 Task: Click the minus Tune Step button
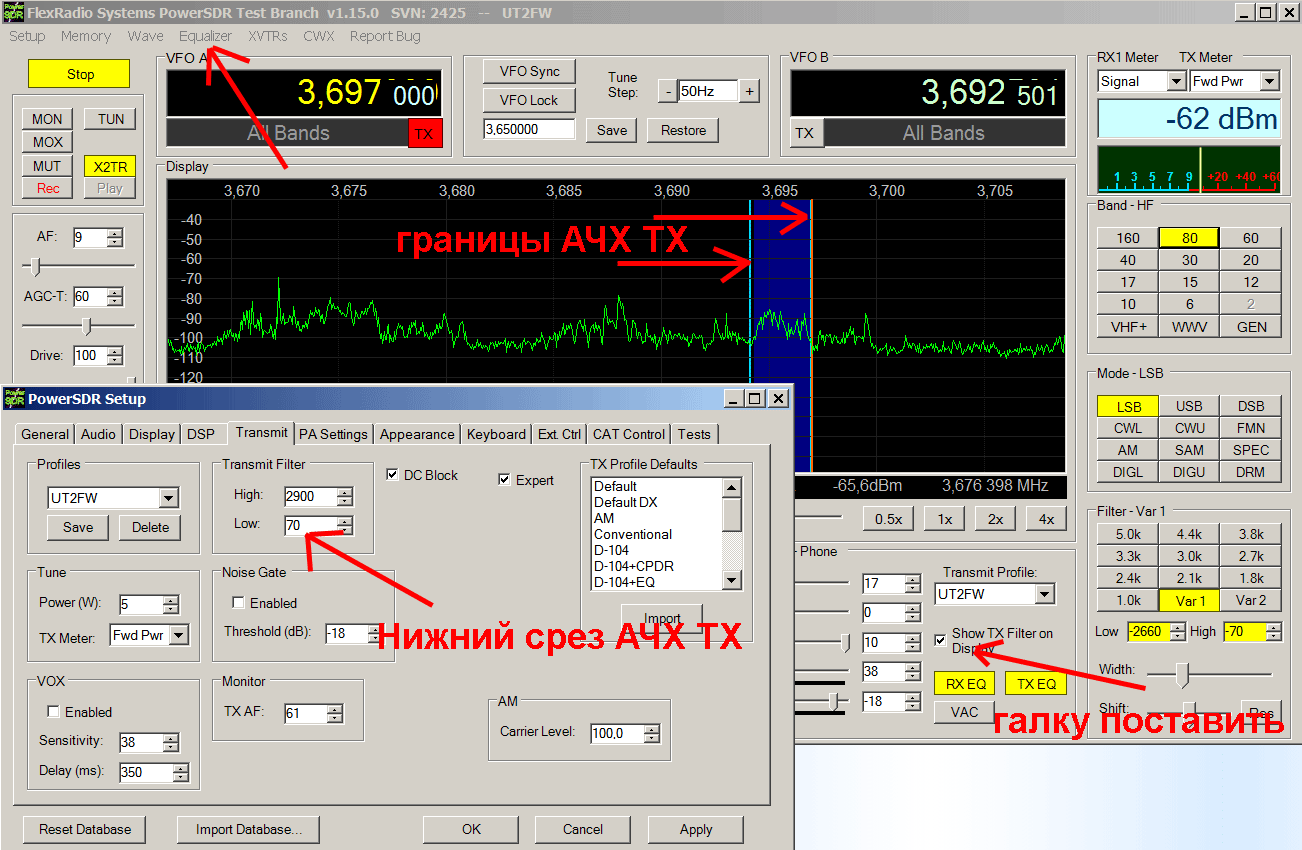coord(667,91)
